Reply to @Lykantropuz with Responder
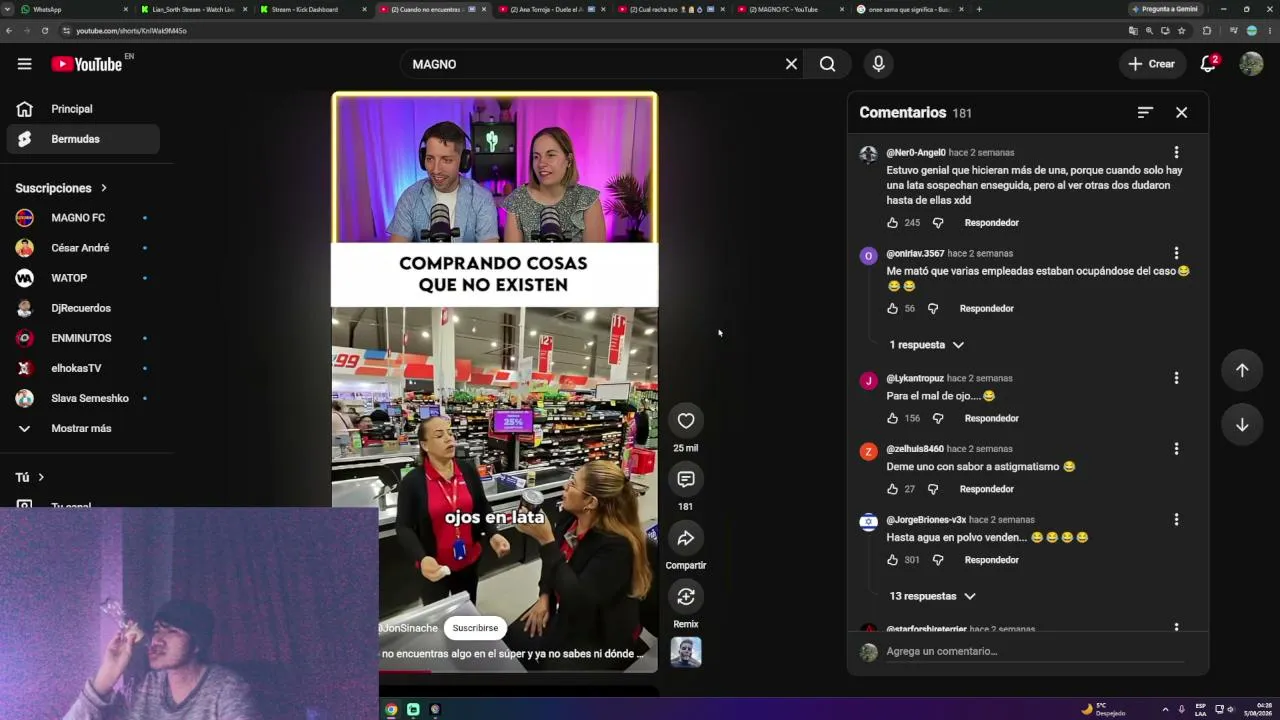 pyautogui.click(x=991, y=419)
